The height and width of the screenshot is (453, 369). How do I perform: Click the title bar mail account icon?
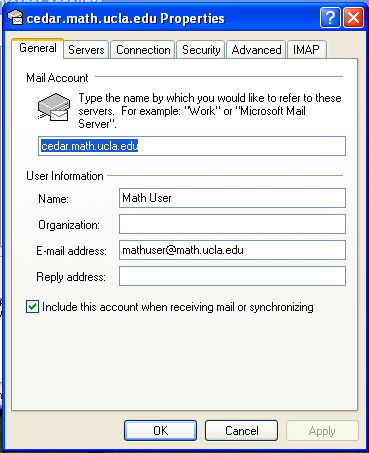click(x=15, y=18)
